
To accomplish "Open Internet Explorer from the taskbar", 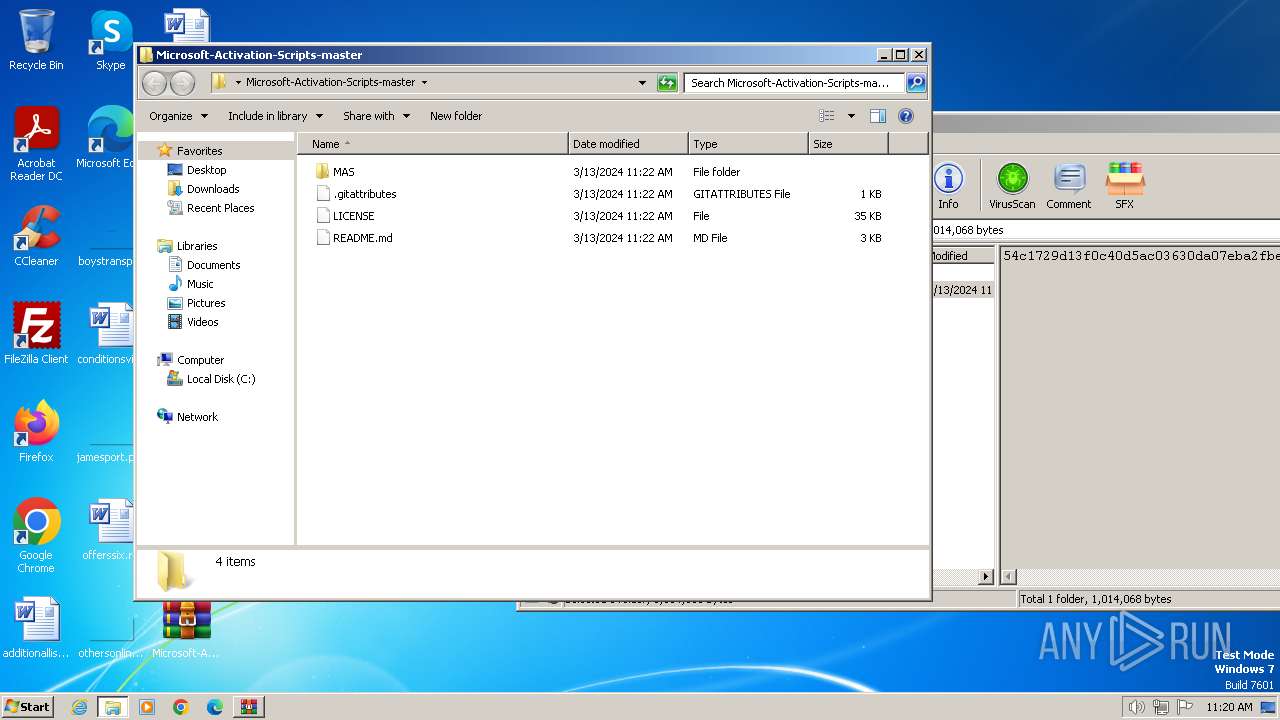I will pyautogui.click(x=79, y=707).
